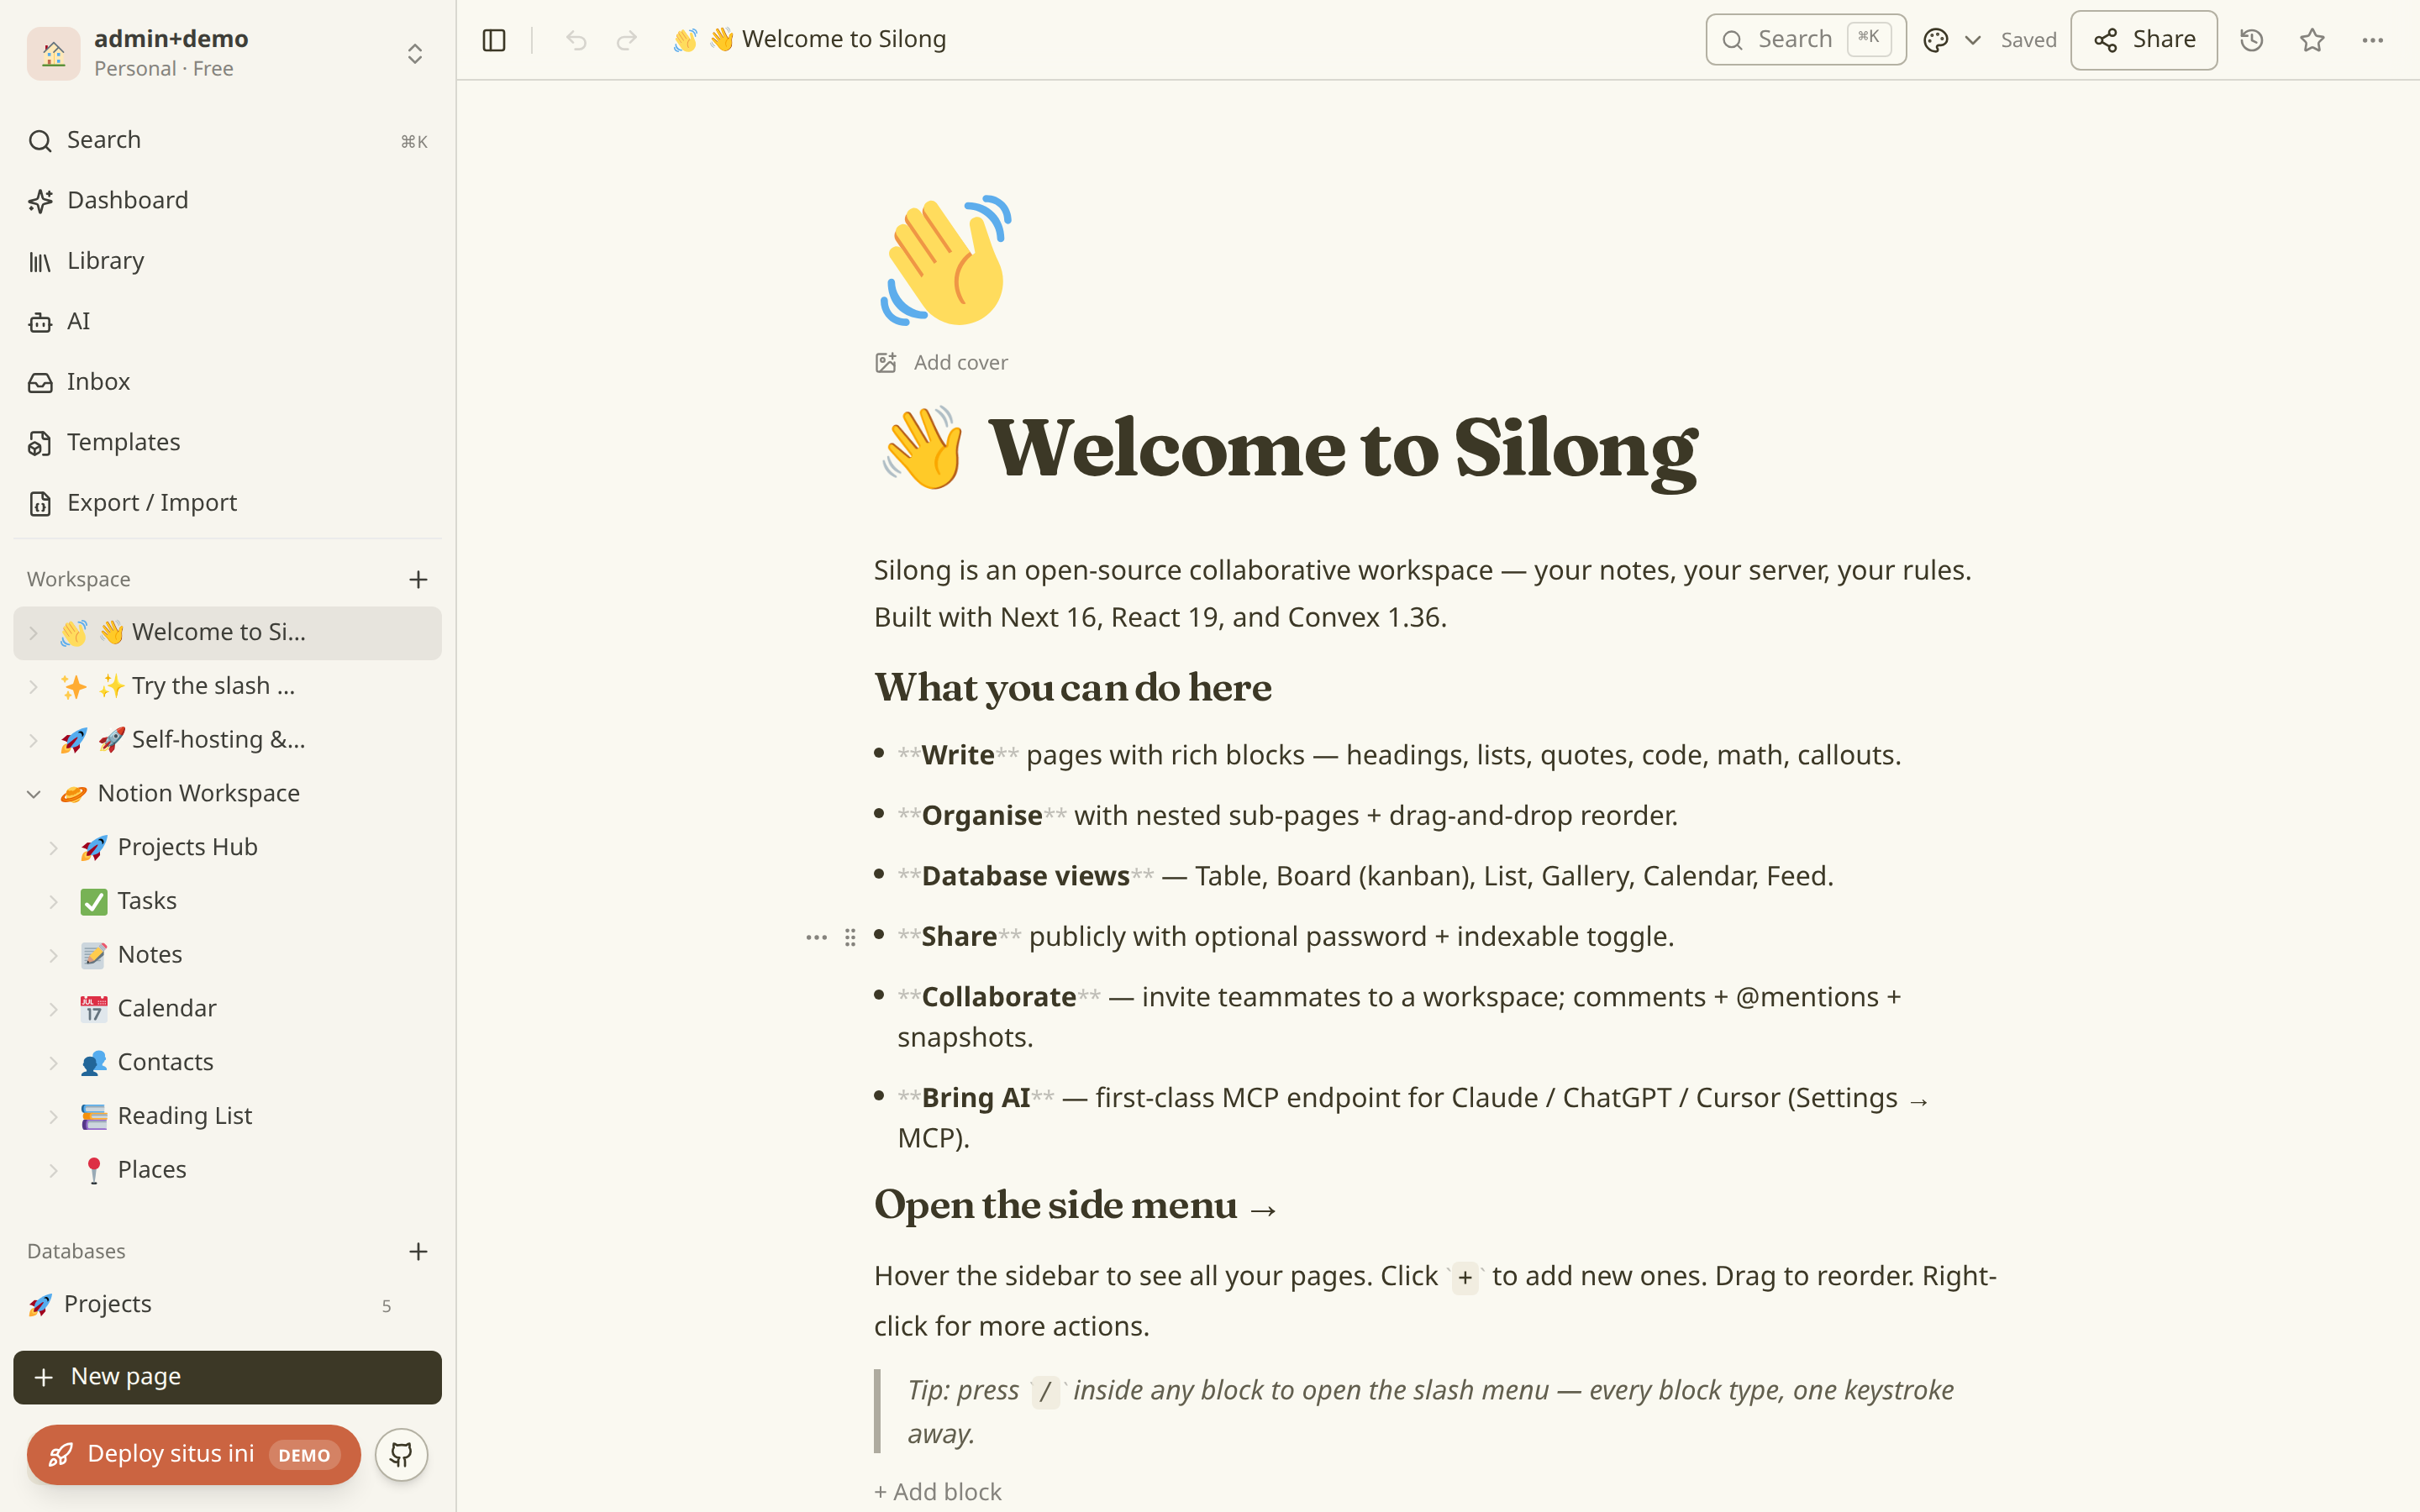Expand the Try the slash page
Viewport: 2420px width, 1512px height.
click(x=33, y=687)
